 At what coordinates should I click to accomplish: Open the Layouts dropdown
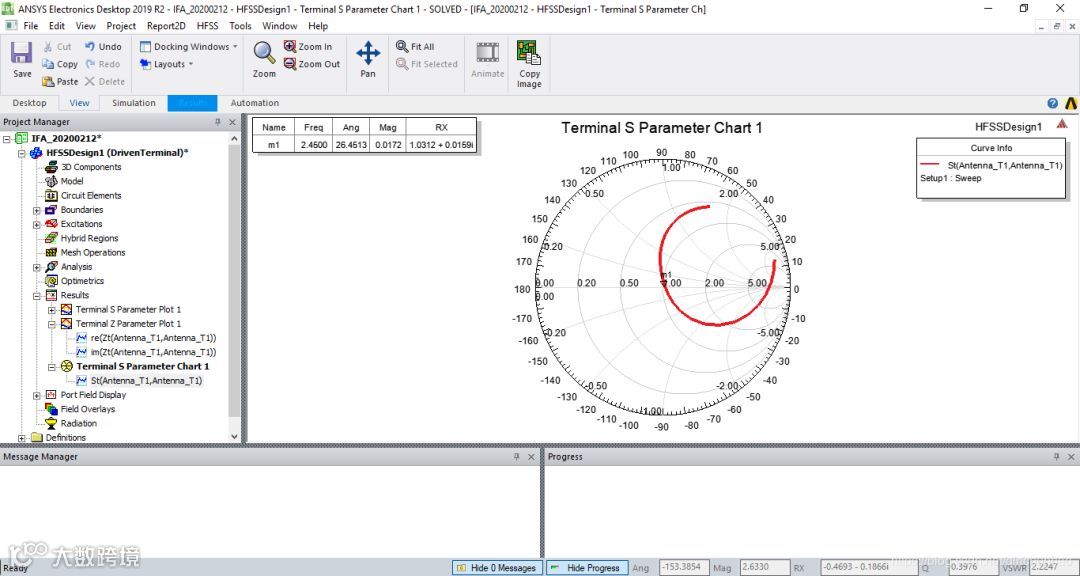[166, 64]
